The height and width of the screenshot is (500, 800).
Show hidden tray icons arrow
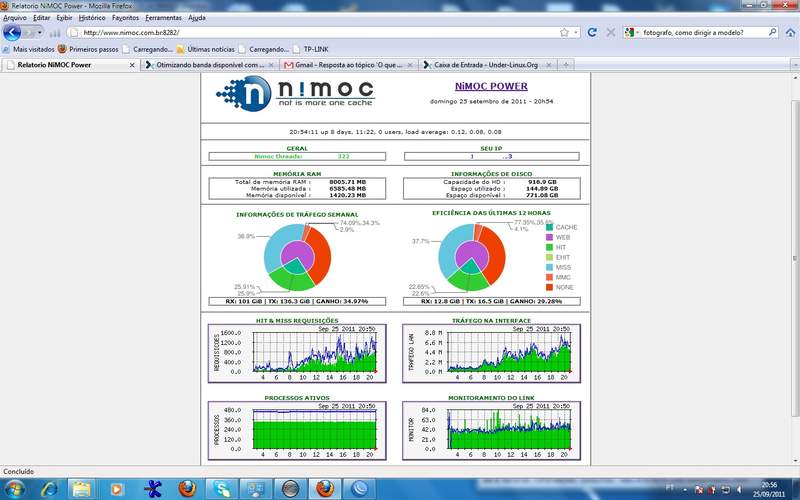pyautogui.click(x=685, y=490)
